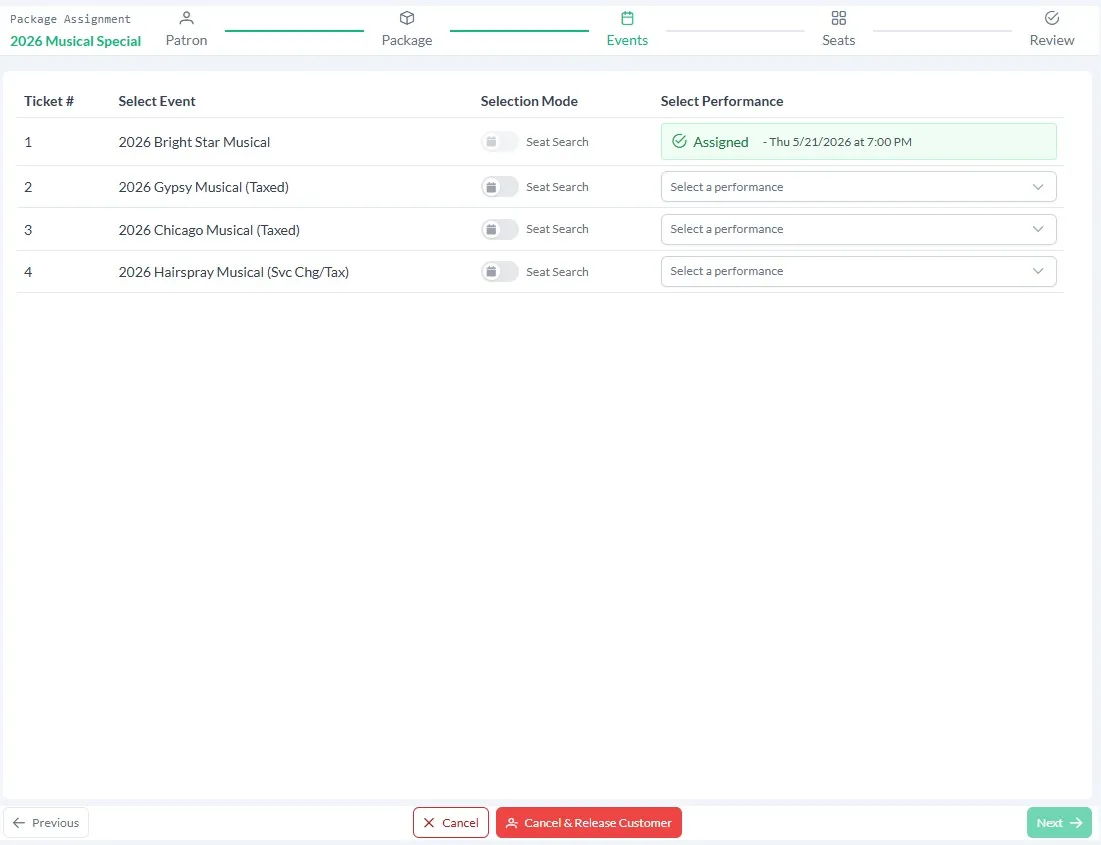Click the Review step checkmark icon
1101x845 pixels.
(x=1051, y=18)
